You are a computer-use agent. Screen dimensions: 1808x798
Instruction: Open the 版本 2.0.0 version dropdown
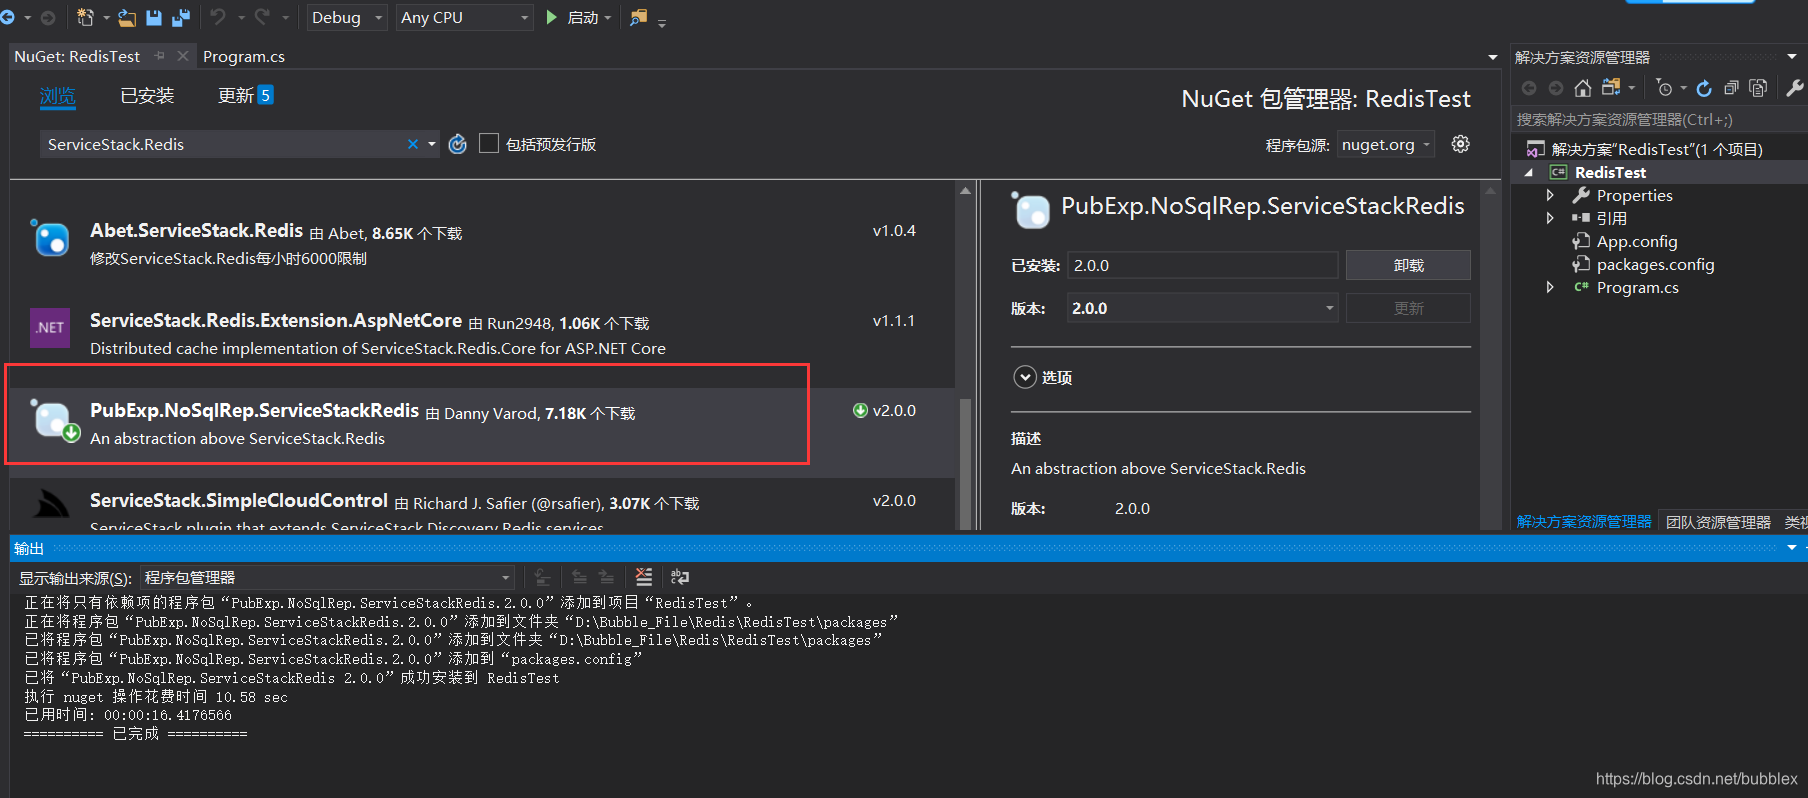pyautogui.click(x=1202, y=308)
